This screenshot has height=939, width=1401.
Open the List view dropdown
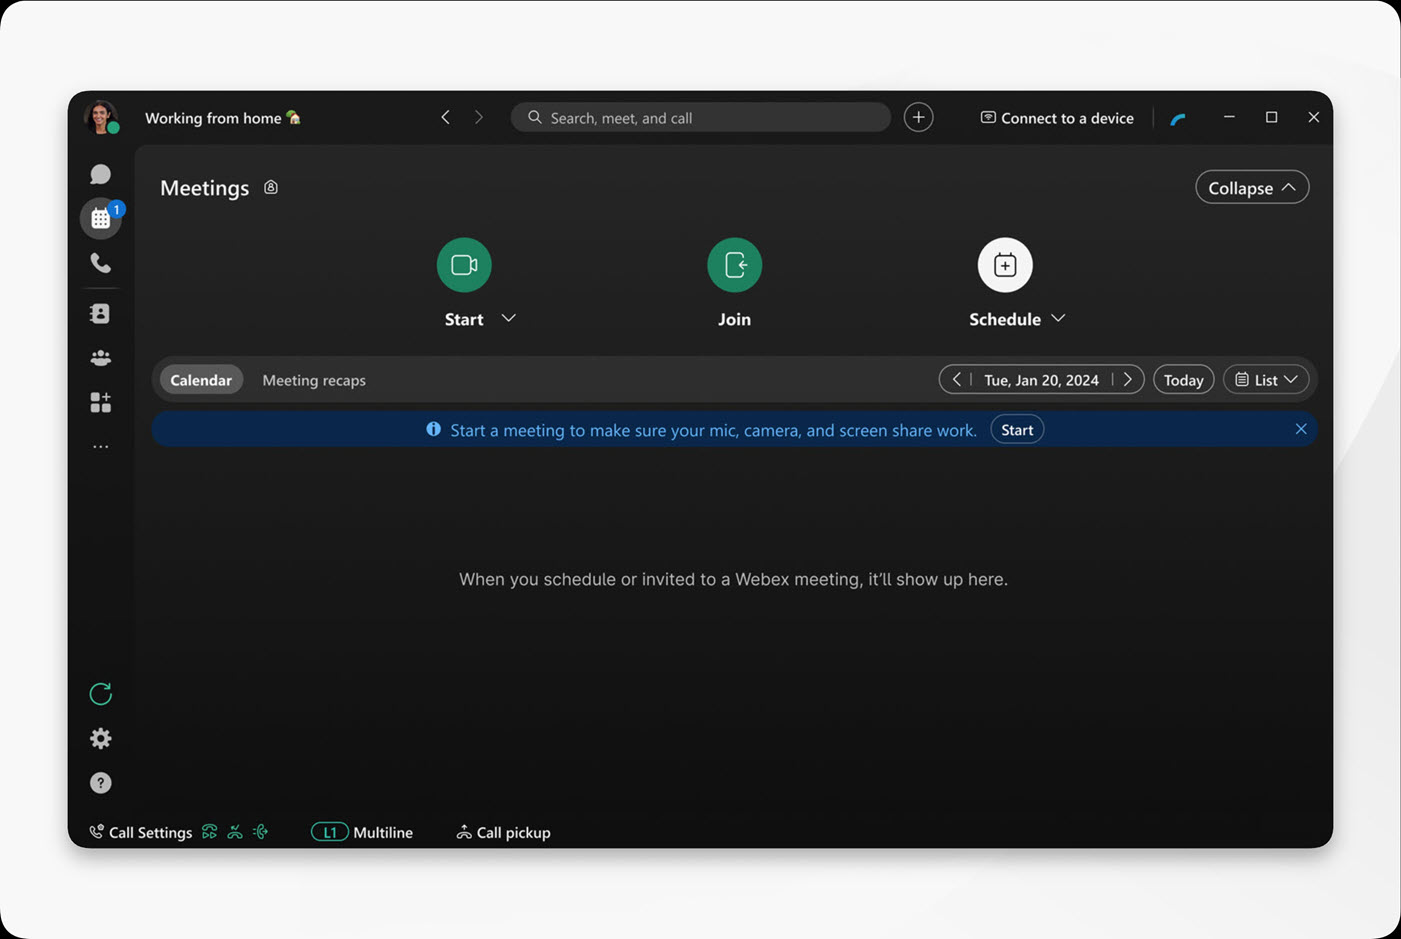click(x=1266, y=380)
